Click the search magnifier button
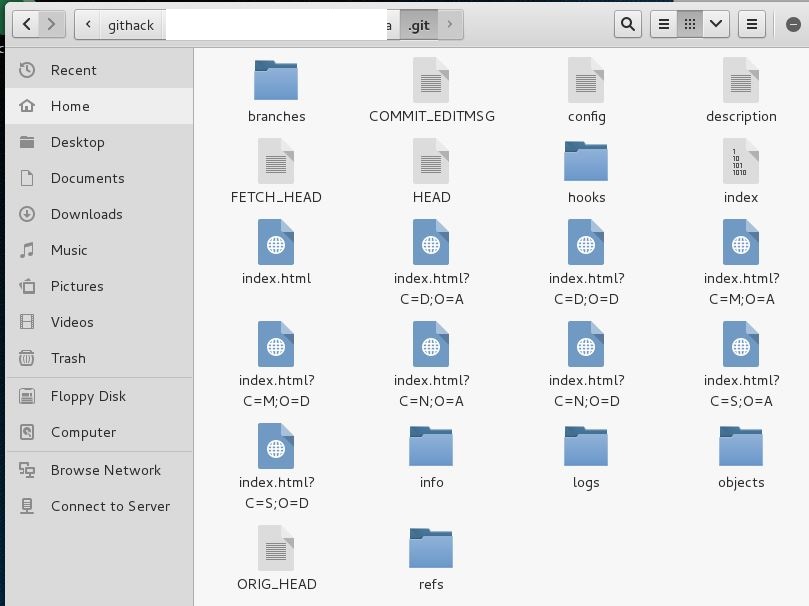The image size is (809, 606). pos(628,24)
